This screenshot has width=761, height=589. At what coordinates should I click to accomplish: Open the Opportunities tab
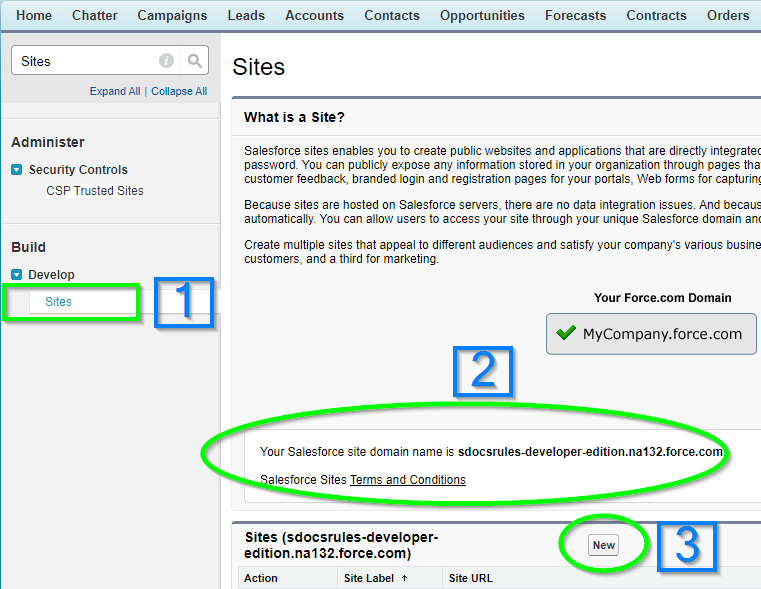tap(482, 16)
